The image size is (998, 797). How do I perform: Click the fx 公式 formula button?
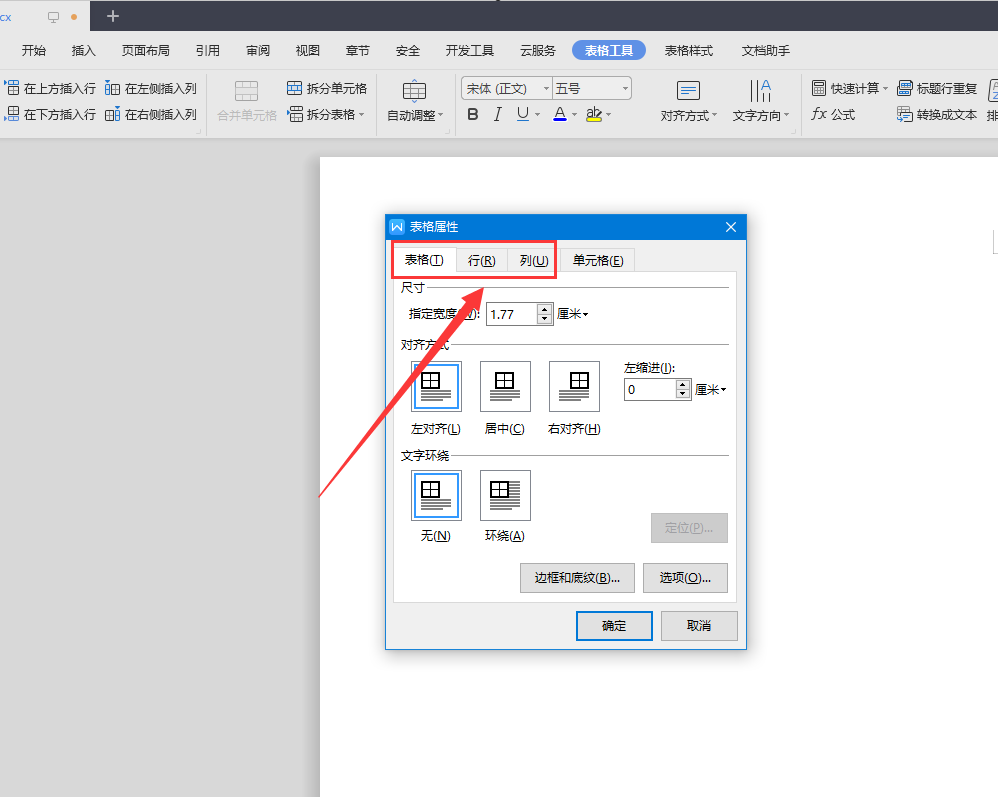click(x=833, y=115)
